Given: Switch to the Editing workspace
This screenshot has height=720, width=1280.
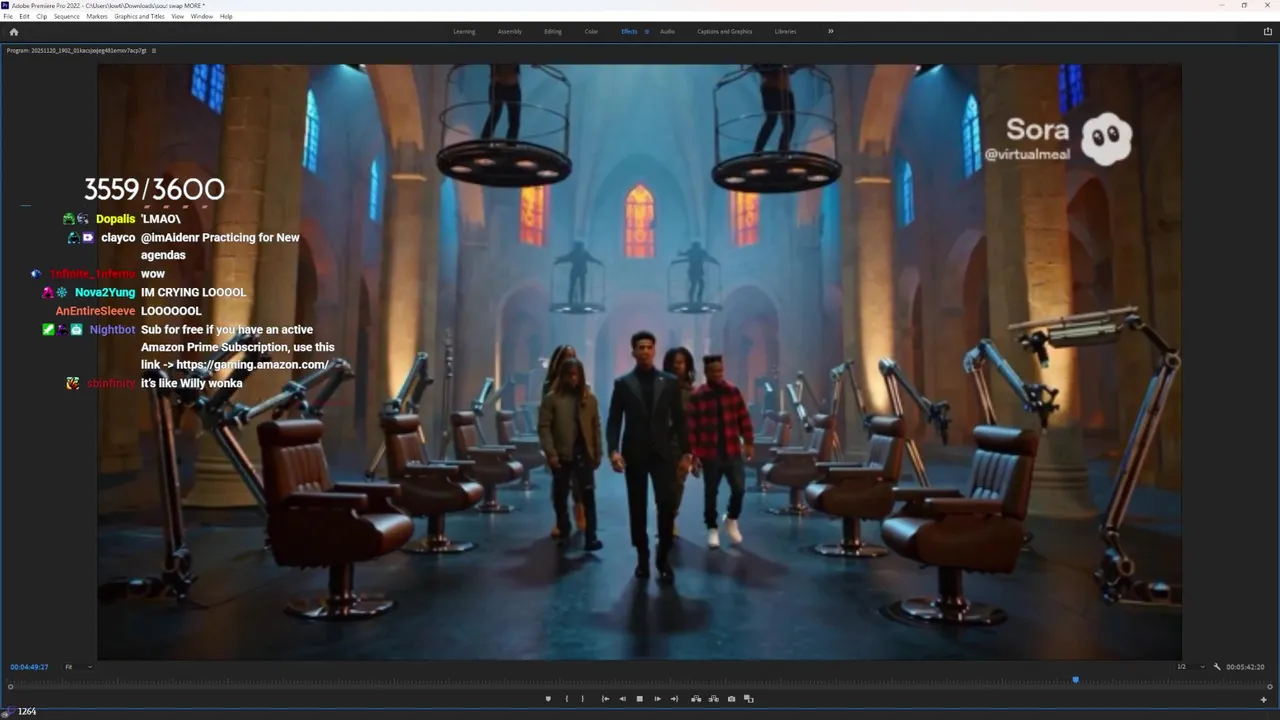Looking at the screenshot, I should coord(553,31).
